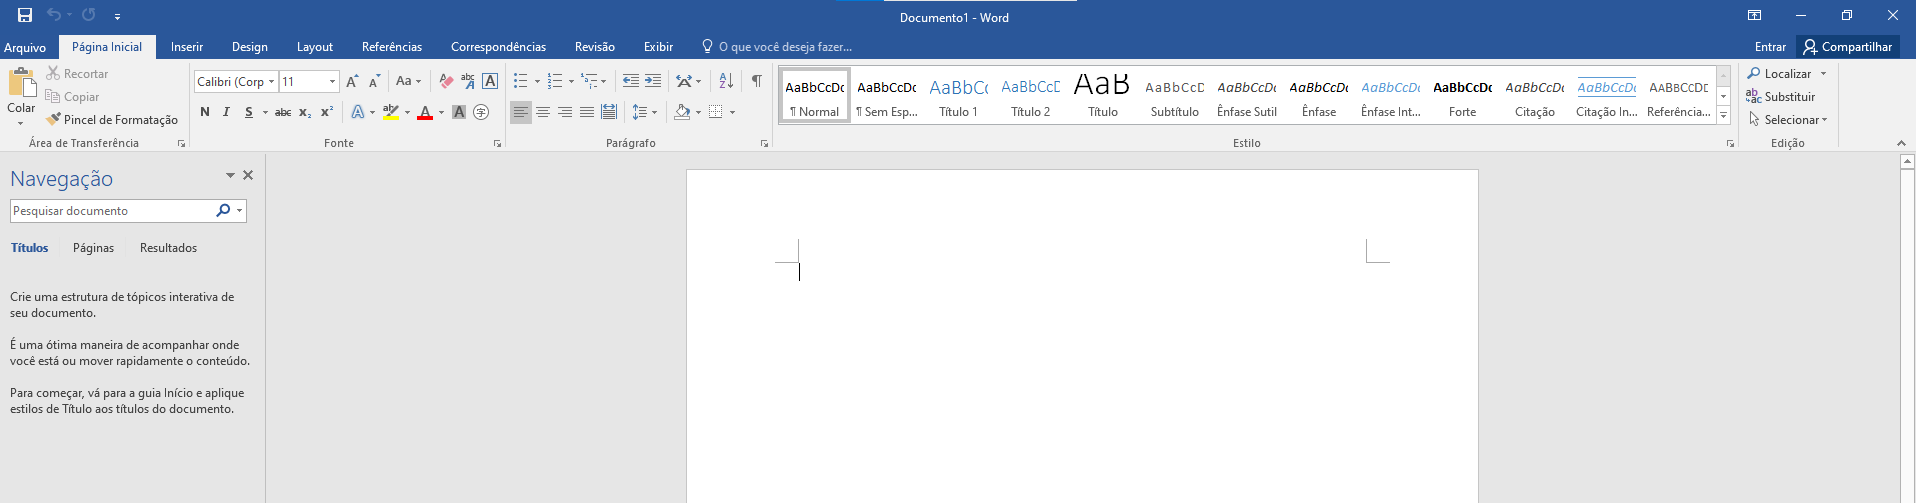Click Entrar to sign in
Screen dimensions: 1916x503
(1770, 47)
